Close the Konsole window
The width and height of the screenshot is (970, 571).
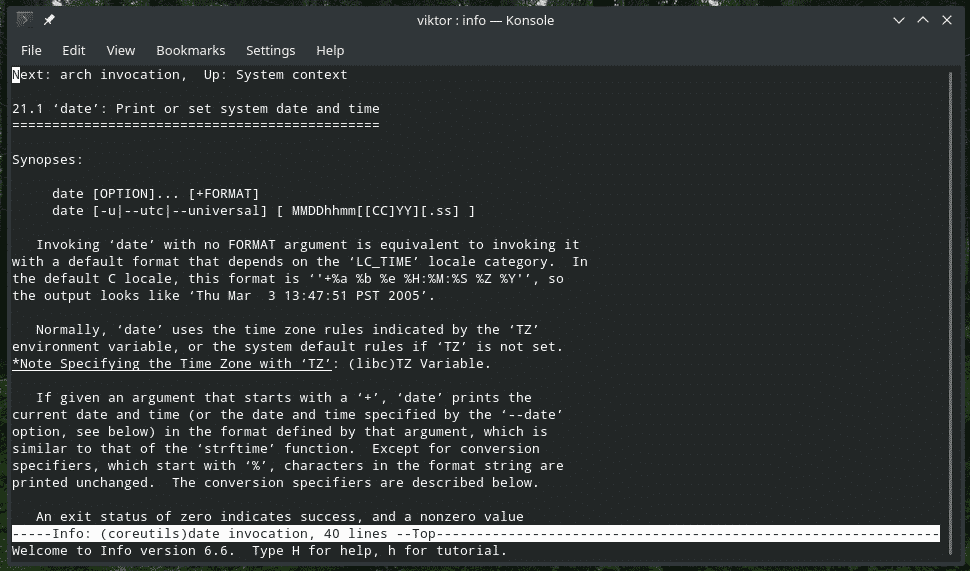(947, 20)
